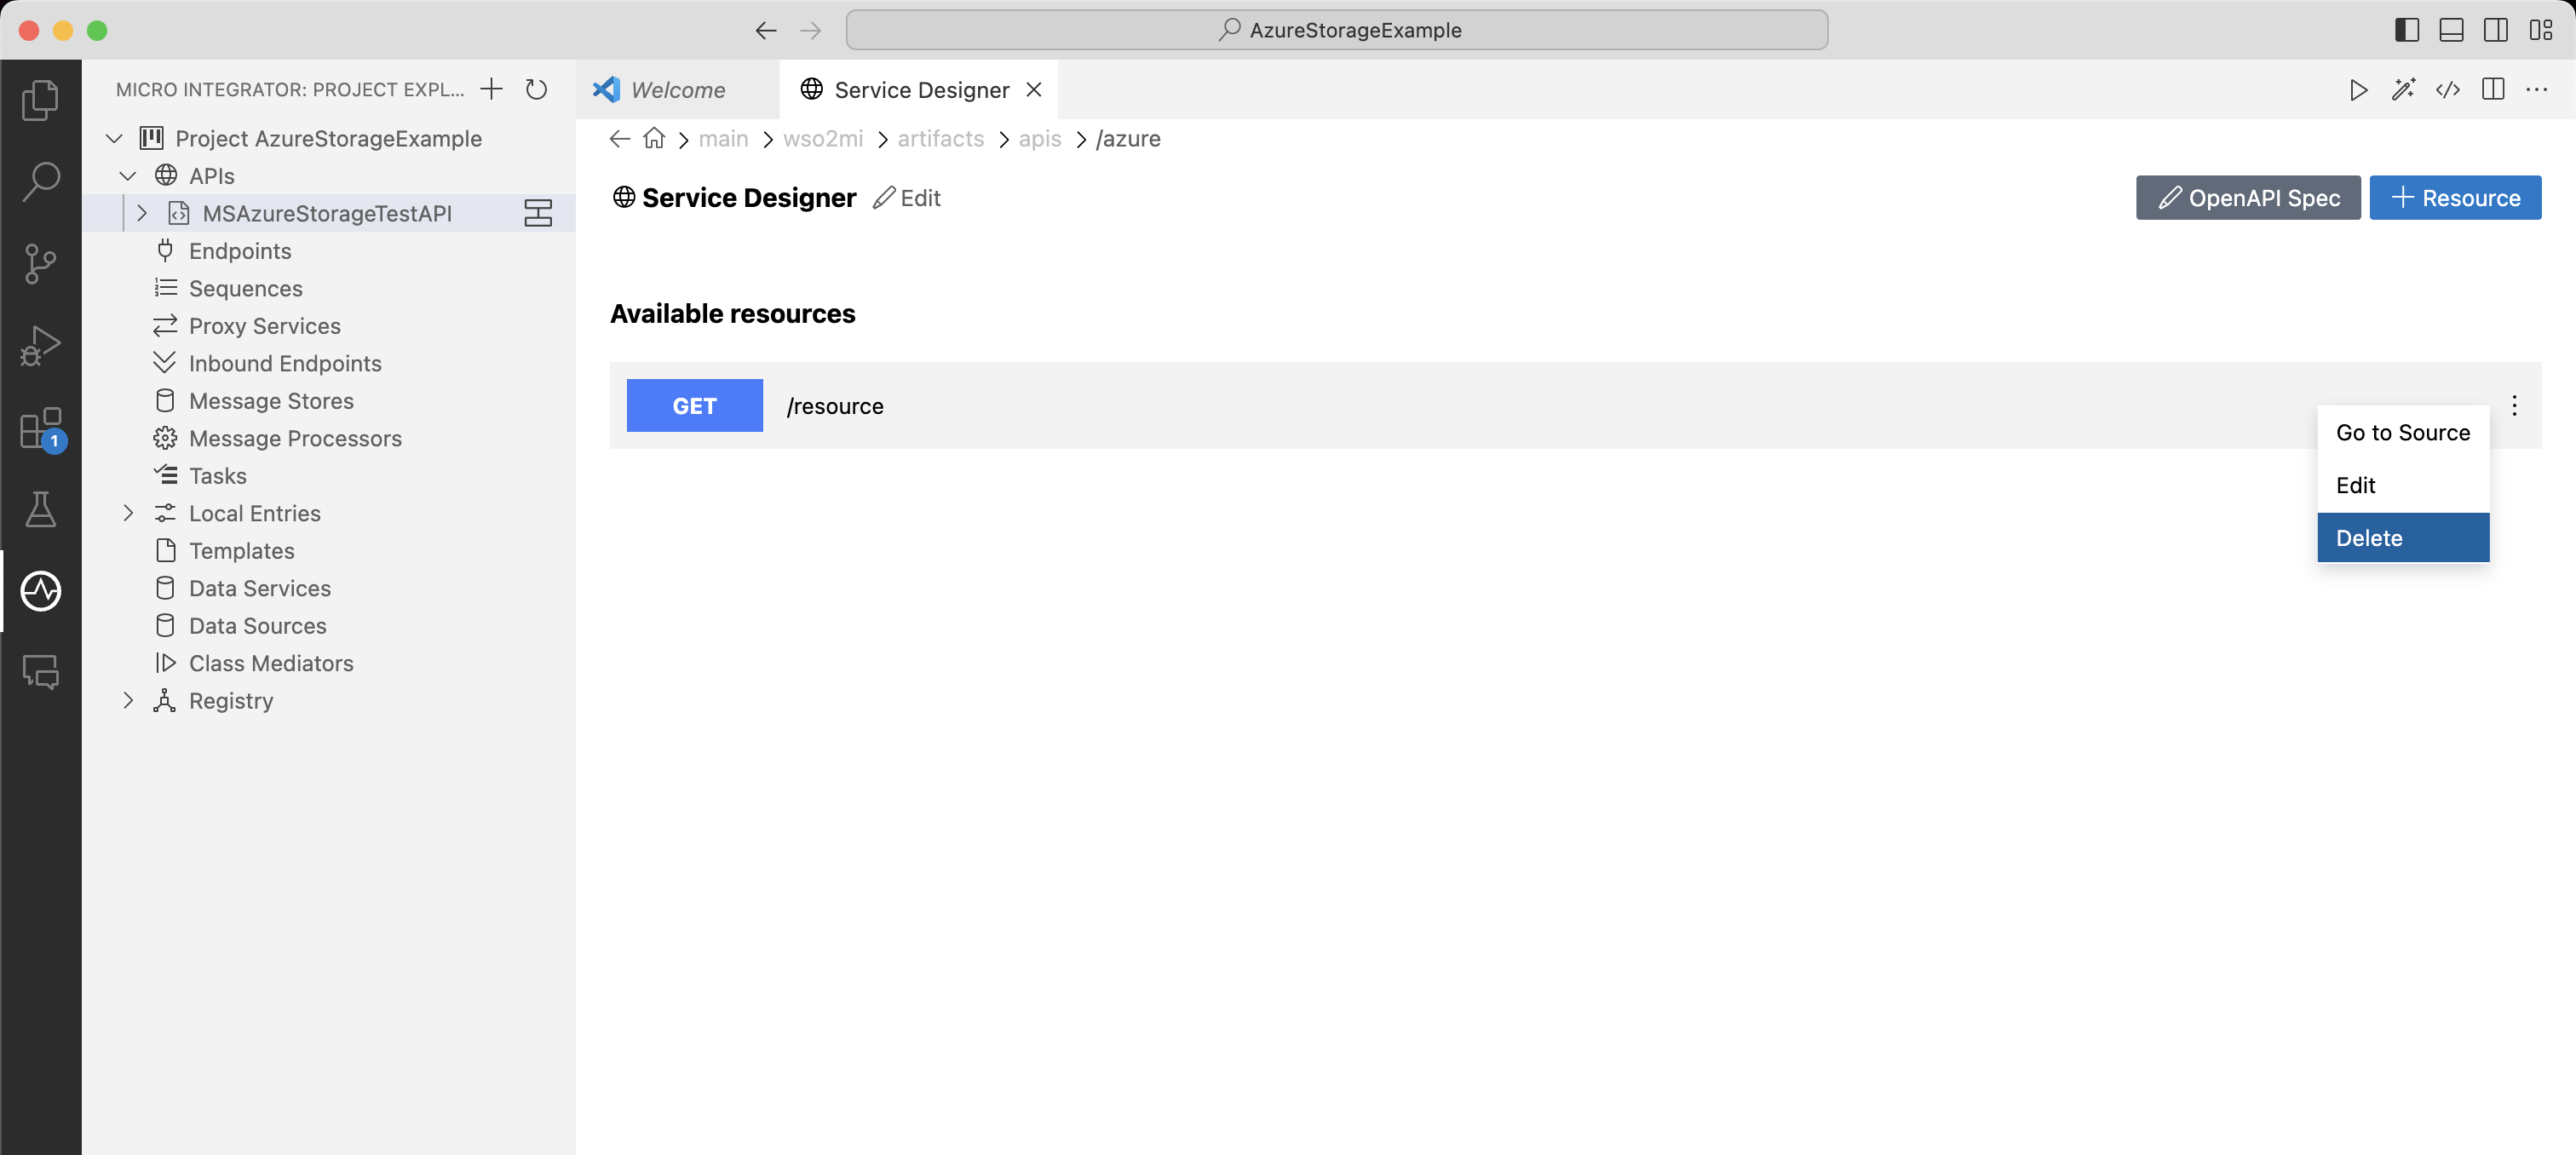This screenshot has height=1155, width=2576.
Task: Click the magic wand icon in editor toolbar
Action: click(x=2403, y=90)
